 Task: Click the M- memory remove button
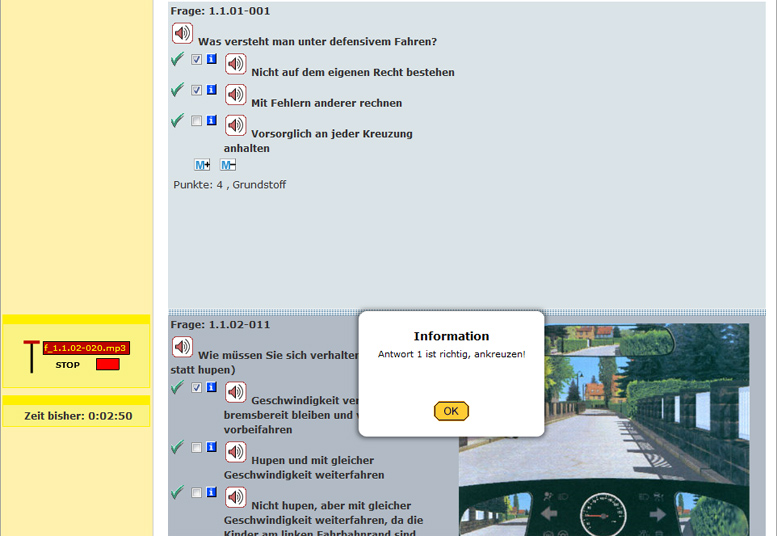tap(228, 165)
